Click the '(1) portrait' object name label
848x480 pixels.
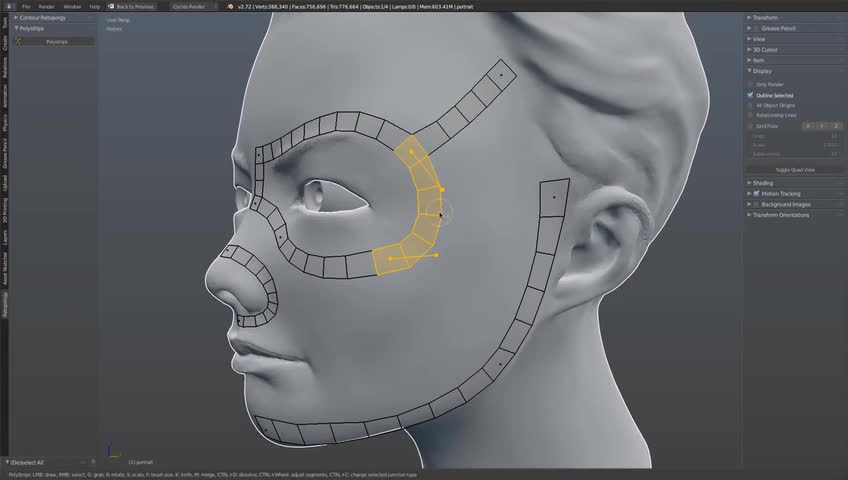tap(141, 462)
